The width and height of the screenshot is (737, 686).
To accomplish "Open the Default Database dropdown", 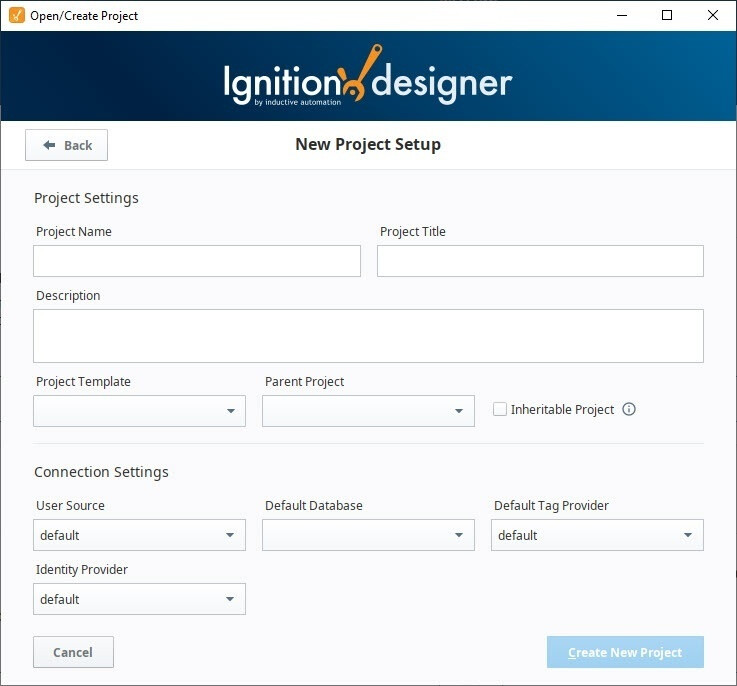I will (x=368, y=535).
